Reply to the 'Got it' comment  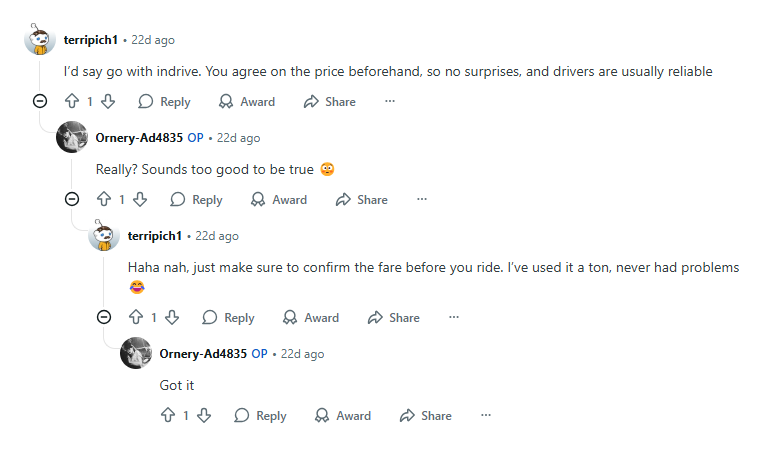tap(260, 415)
